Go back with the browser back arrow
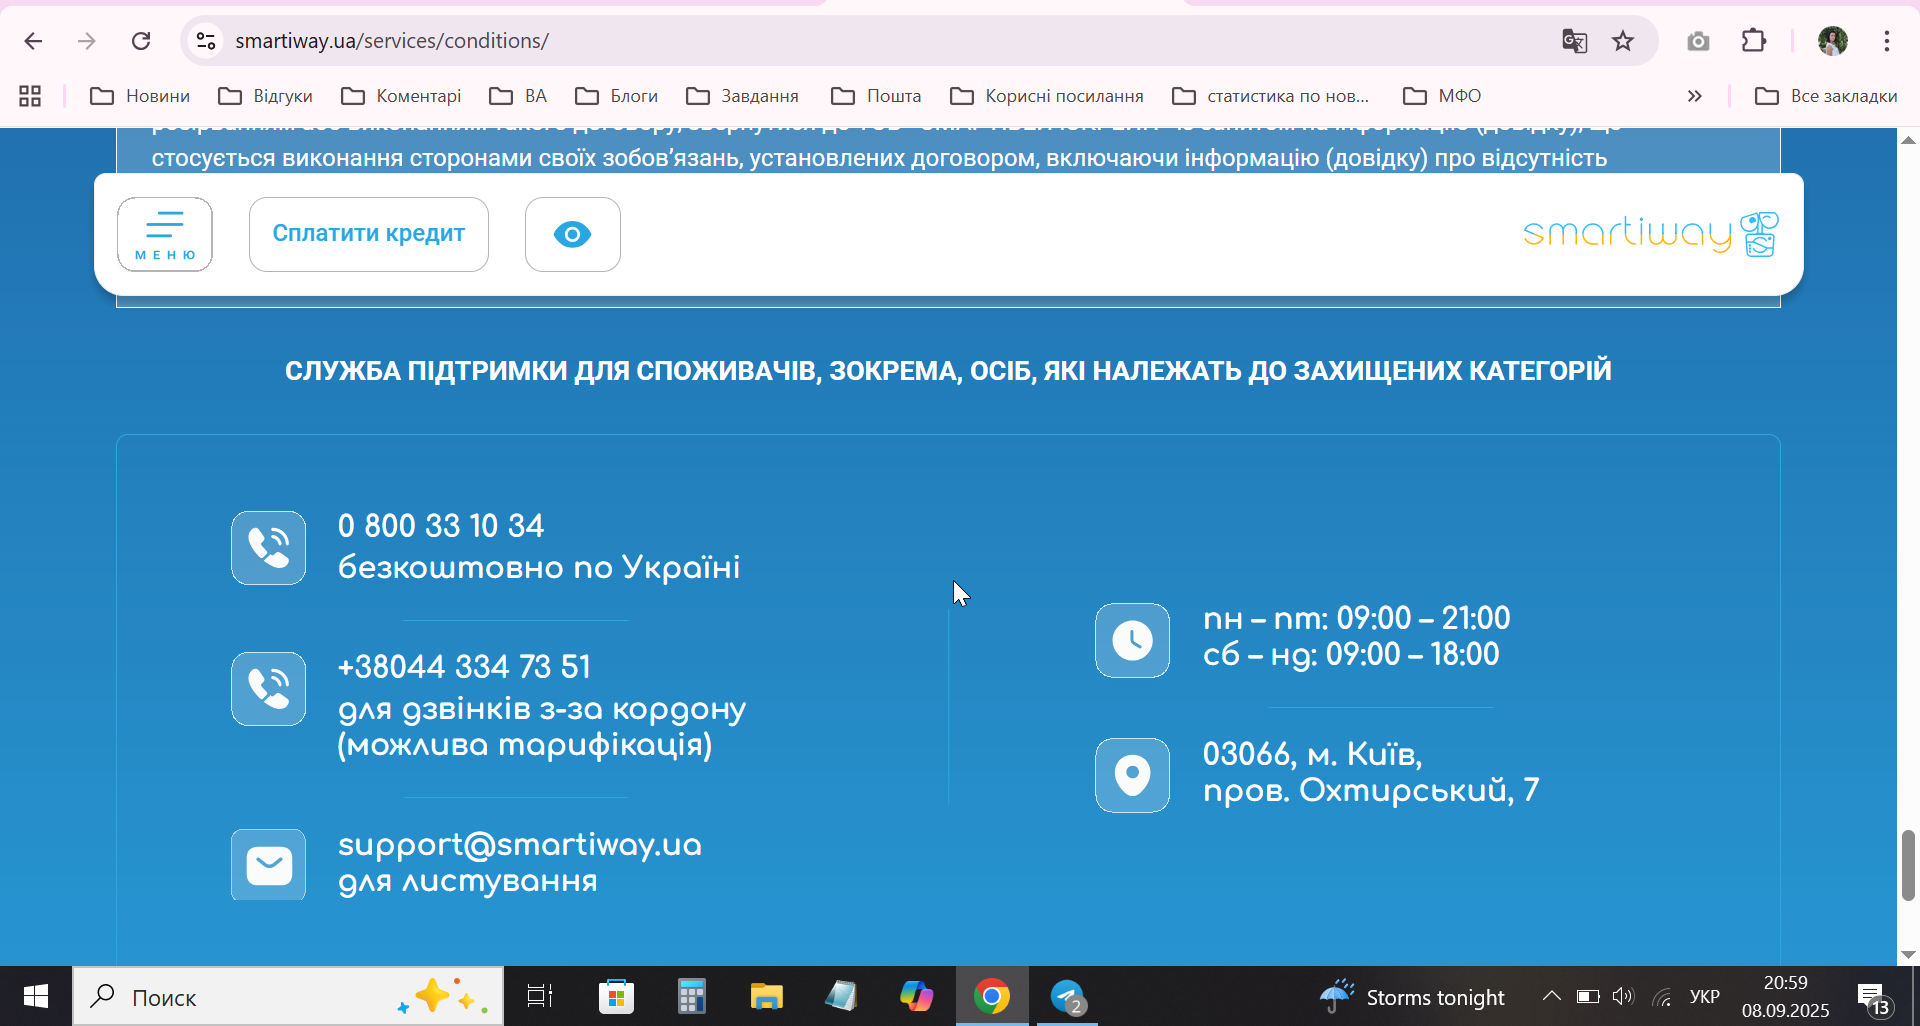This screenshot has height=1026, width=1920. click(33, 41)
